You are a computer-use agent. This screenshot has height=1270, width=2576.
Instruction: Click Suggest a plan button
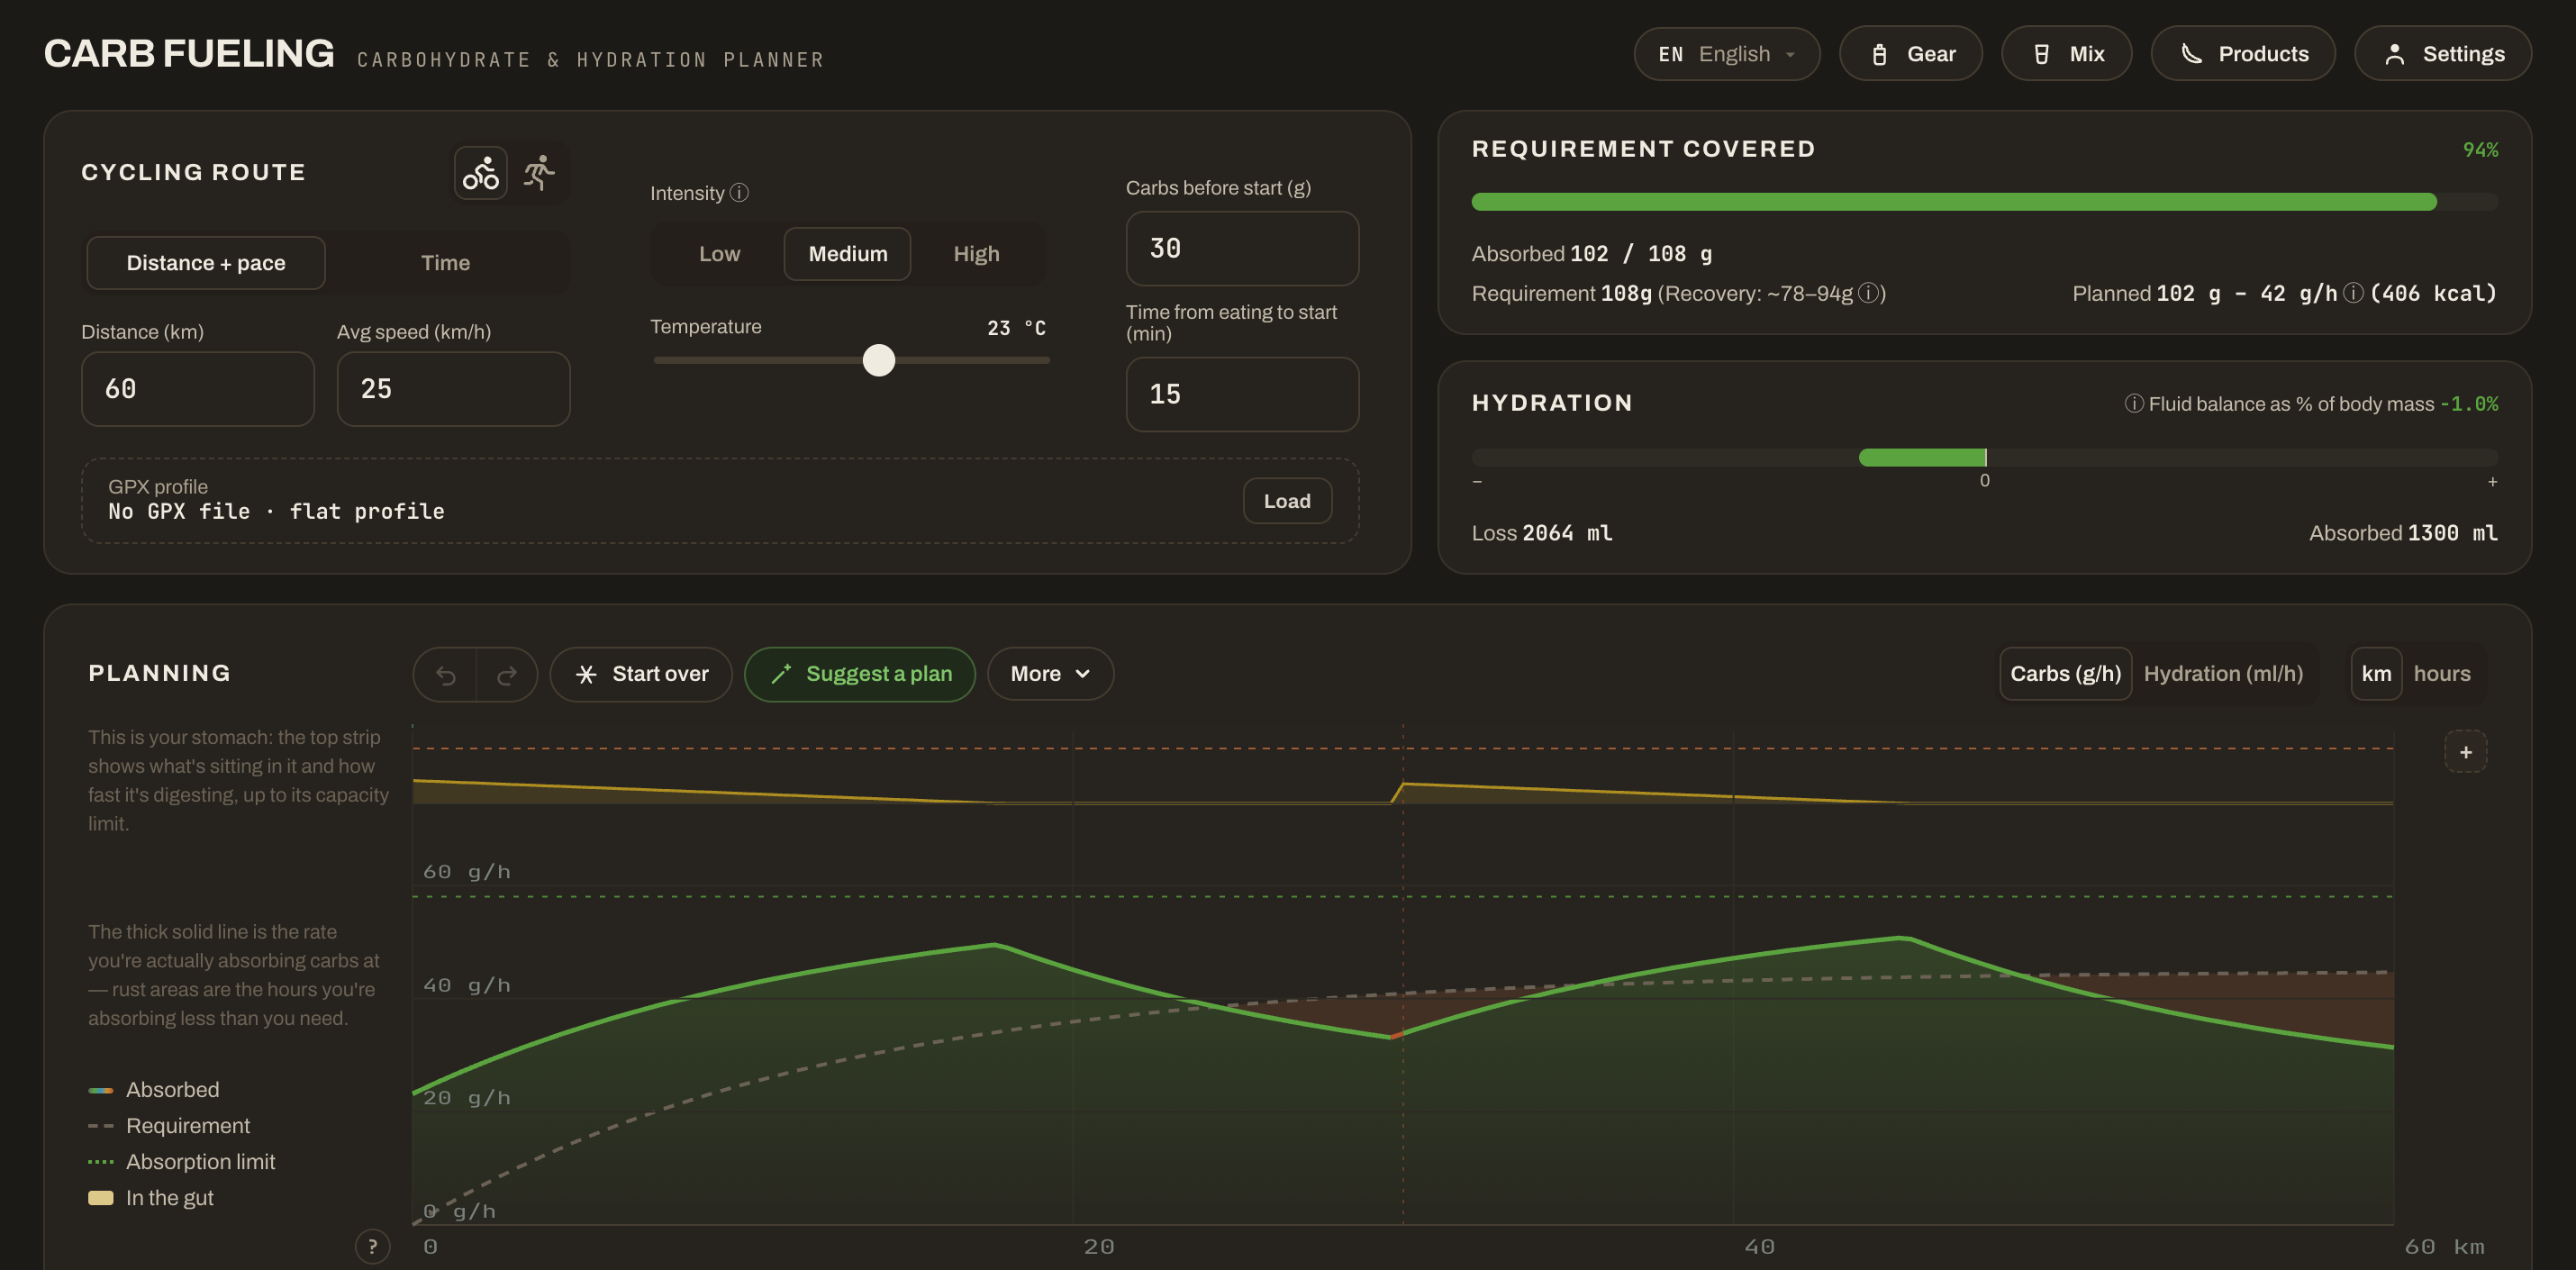tap(860, 674)
